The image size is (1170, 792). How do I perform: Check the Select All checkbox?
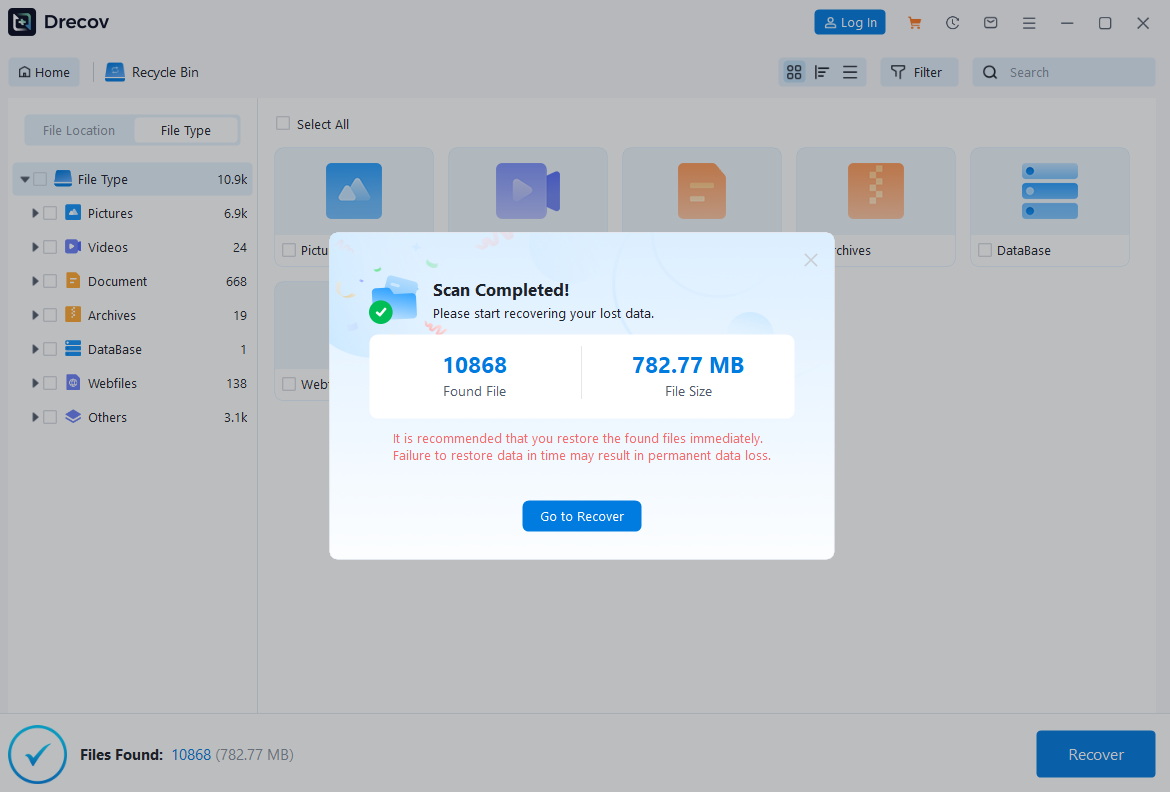click(x=283, y=124)
